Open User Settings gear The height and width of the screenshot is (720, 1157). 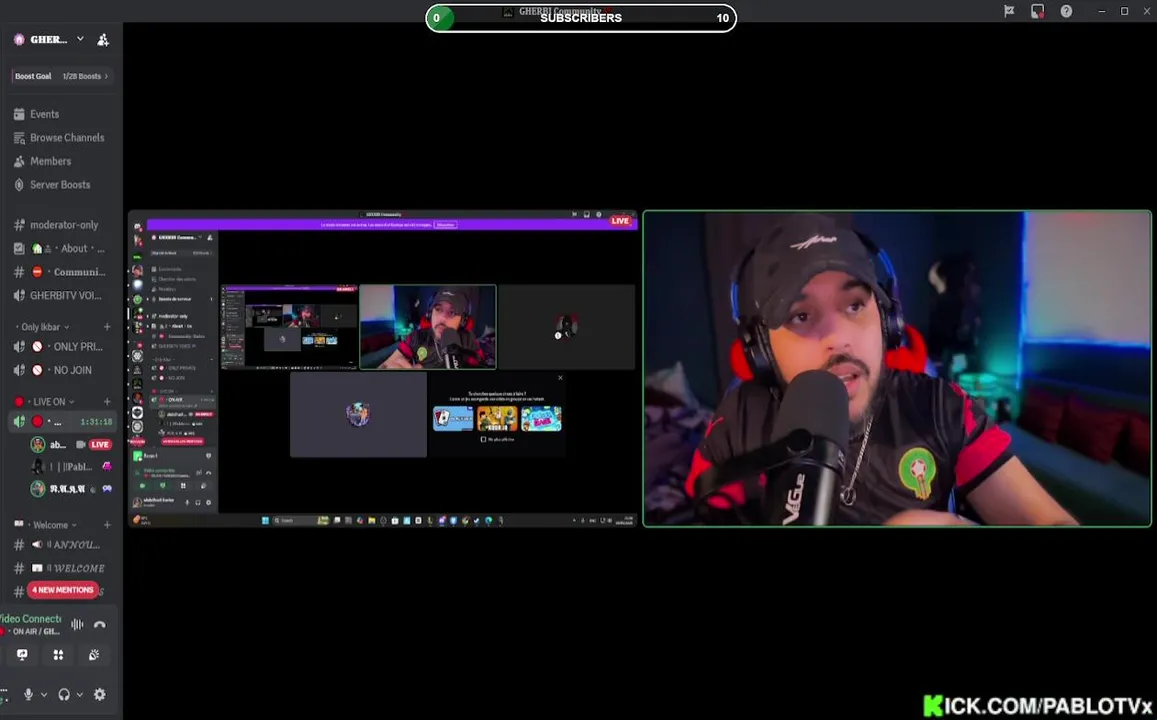(100, 695)
